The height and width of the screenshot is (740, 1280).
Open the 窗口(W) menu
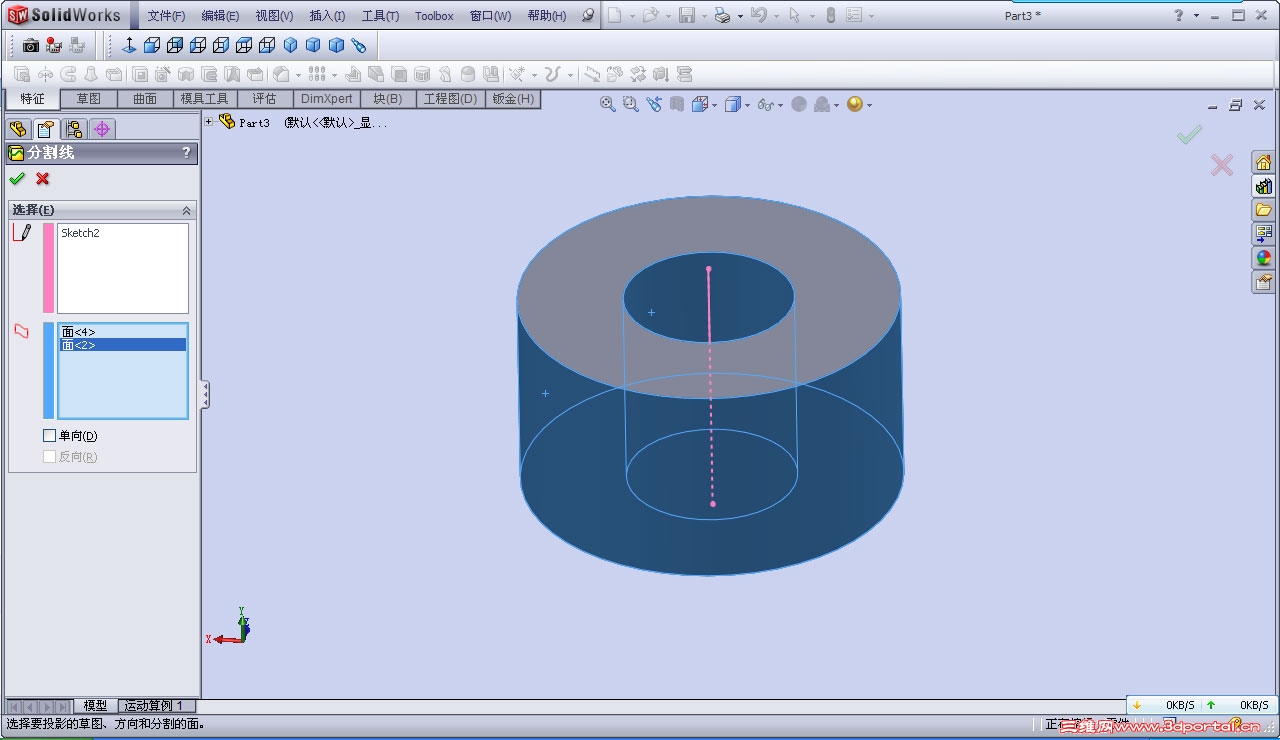pos(490,16)
